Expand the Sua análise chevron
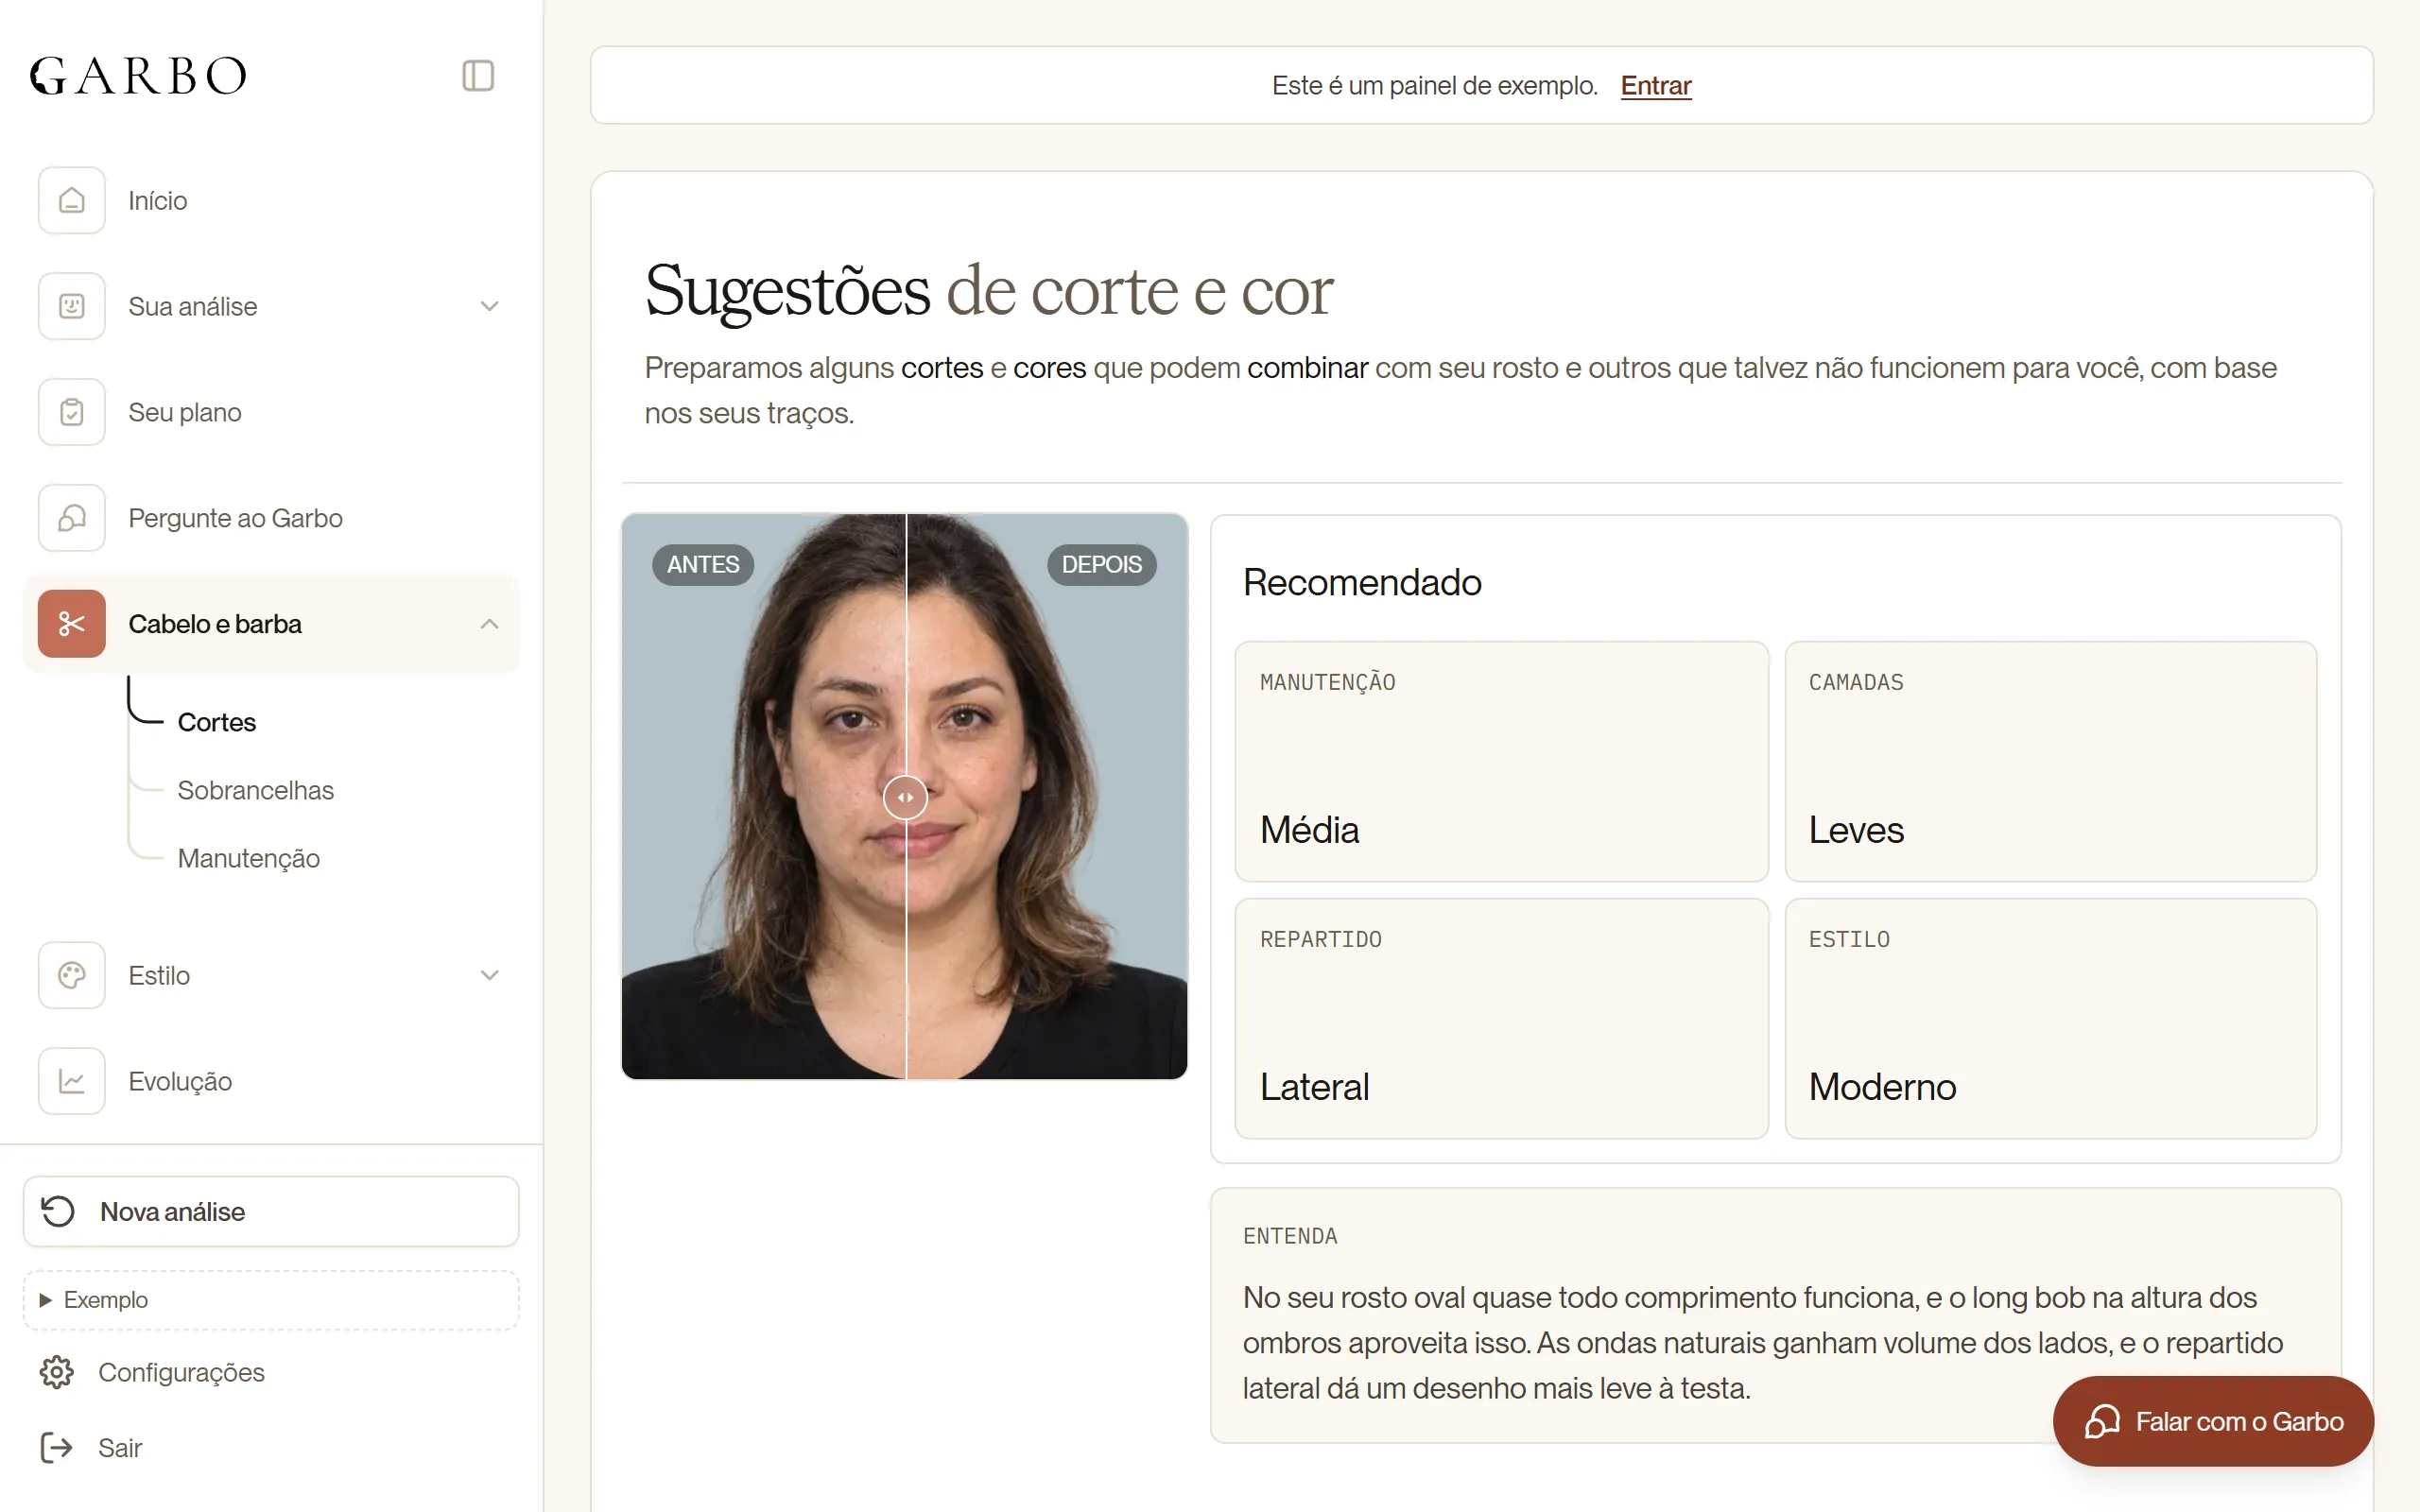The image size is (2420, 1512). (489, 306)
